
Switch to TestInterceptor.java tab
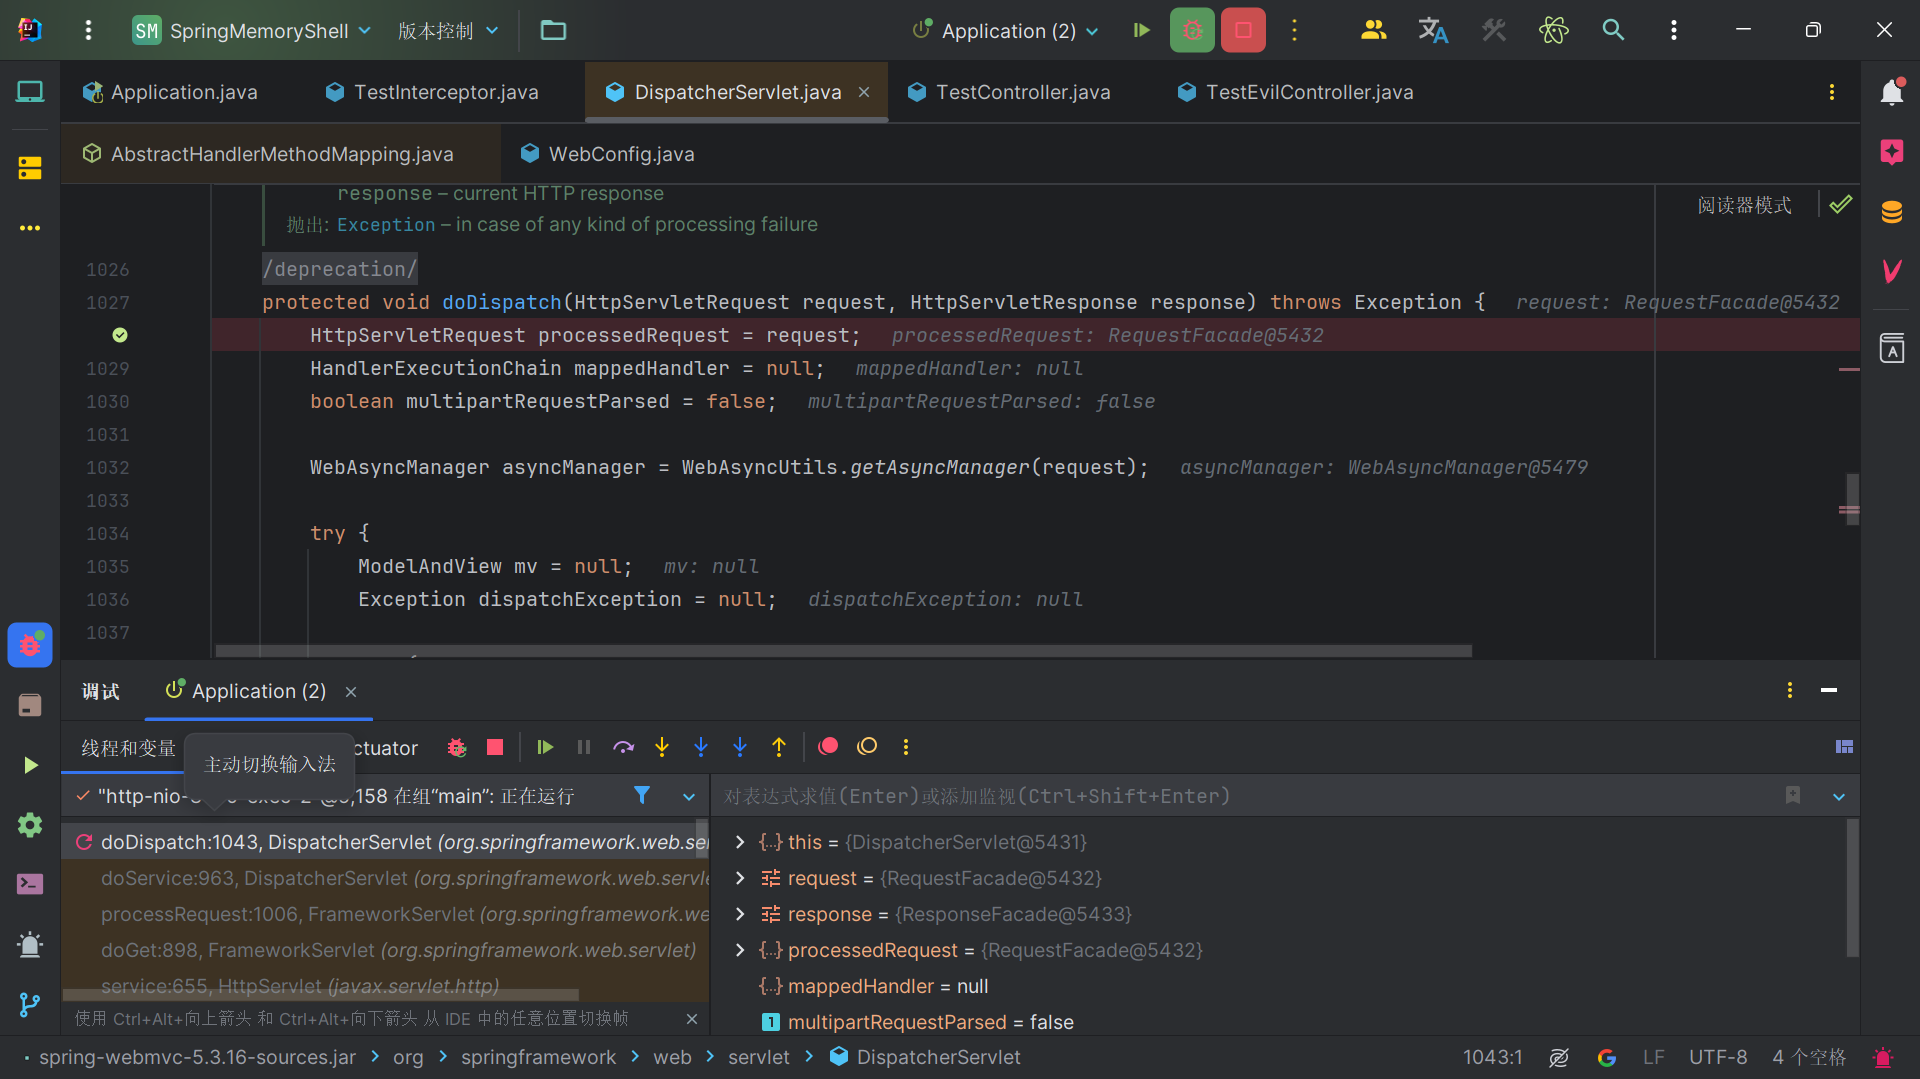point(432,92)
